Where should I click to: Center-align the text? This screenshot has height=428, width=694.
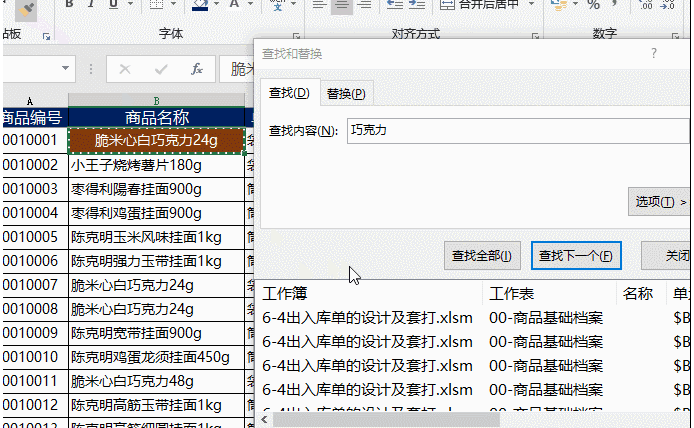342,5
